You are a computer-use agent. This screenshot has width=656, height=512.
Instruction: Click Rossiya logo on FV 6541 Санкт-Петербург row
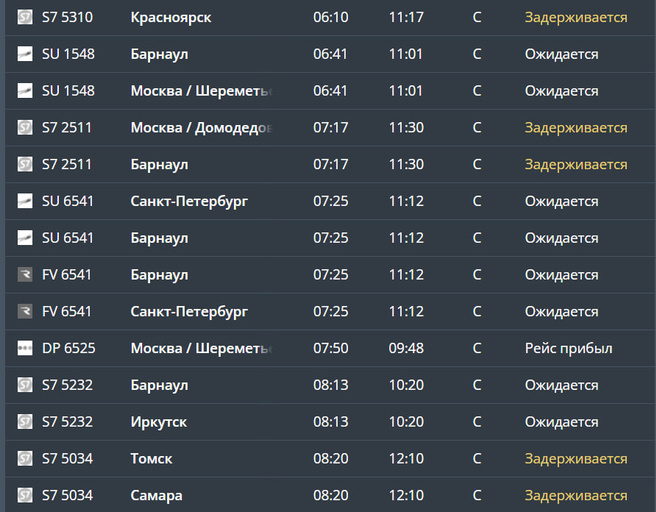(25, 311)
